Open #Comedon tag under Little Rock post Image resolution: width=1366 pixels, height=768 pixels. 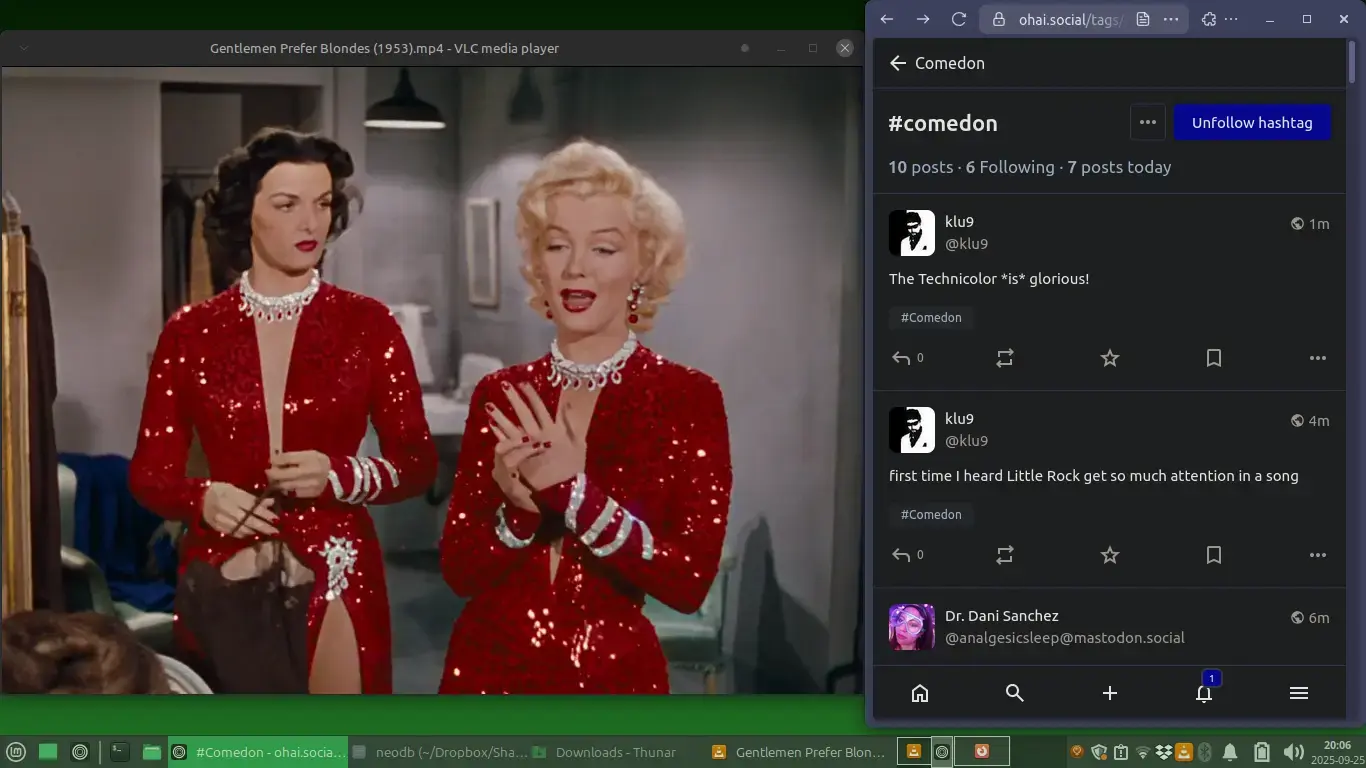pos(930,515)
